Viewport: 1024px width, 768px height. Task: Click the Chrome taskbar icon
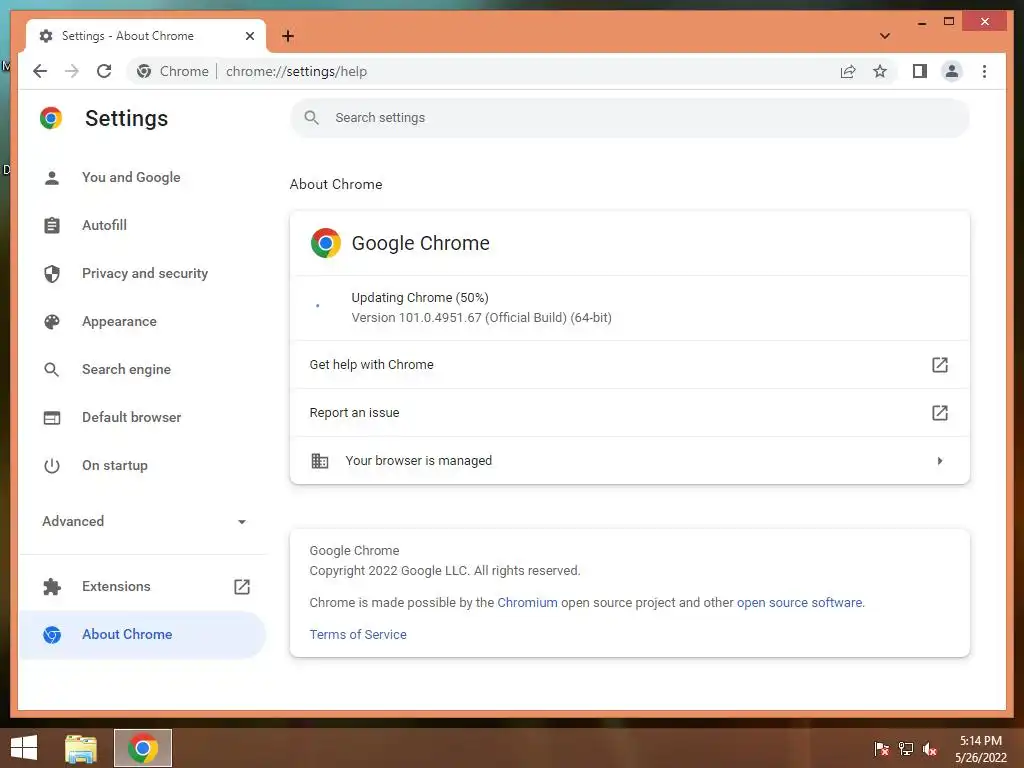(143, 748)
